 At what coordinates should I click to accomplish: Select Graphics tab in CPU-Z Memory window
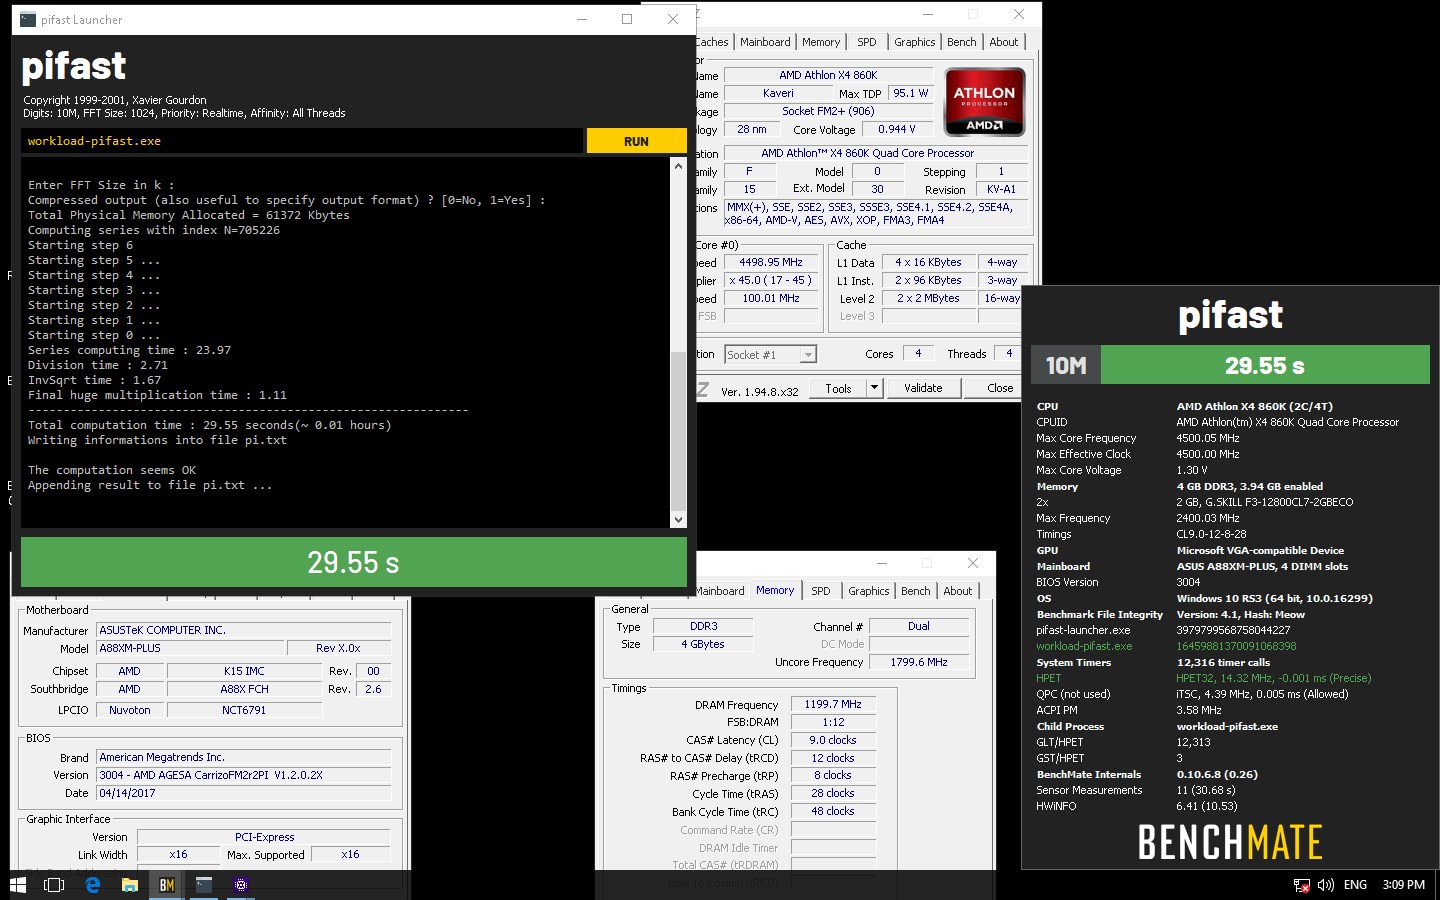(869, 591)
